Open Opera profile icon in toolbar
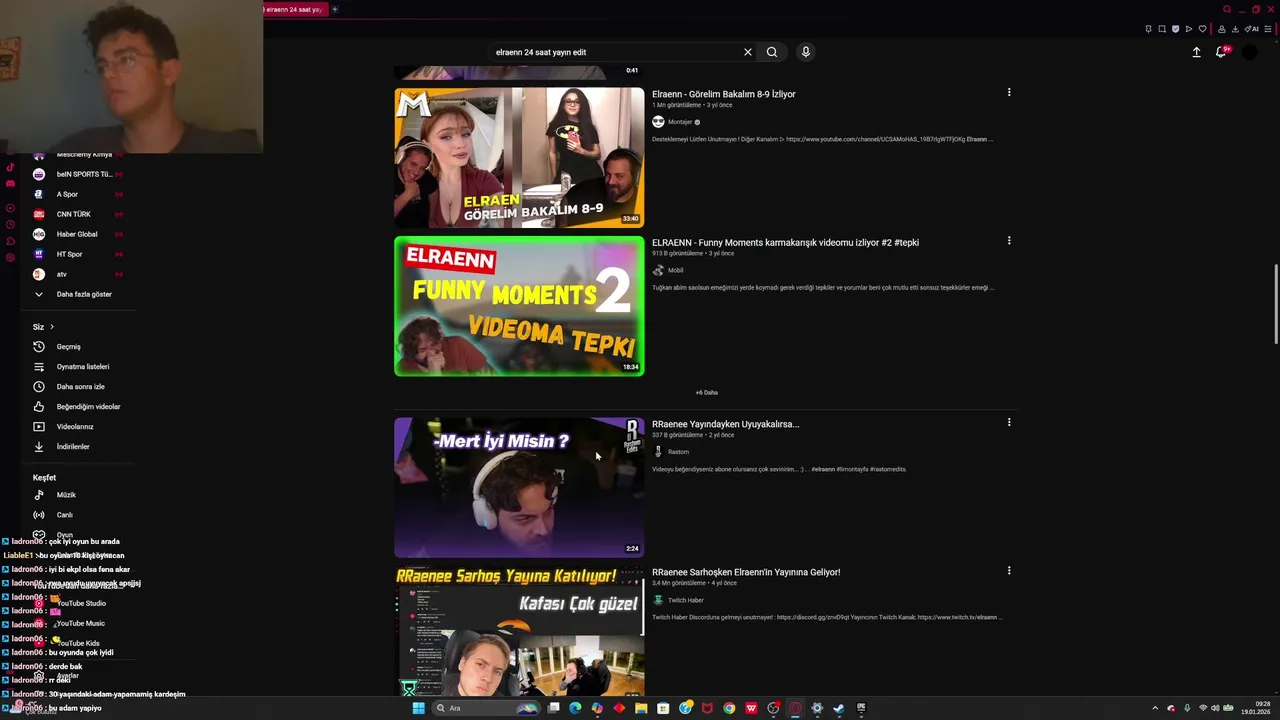 coord(1222,29)
